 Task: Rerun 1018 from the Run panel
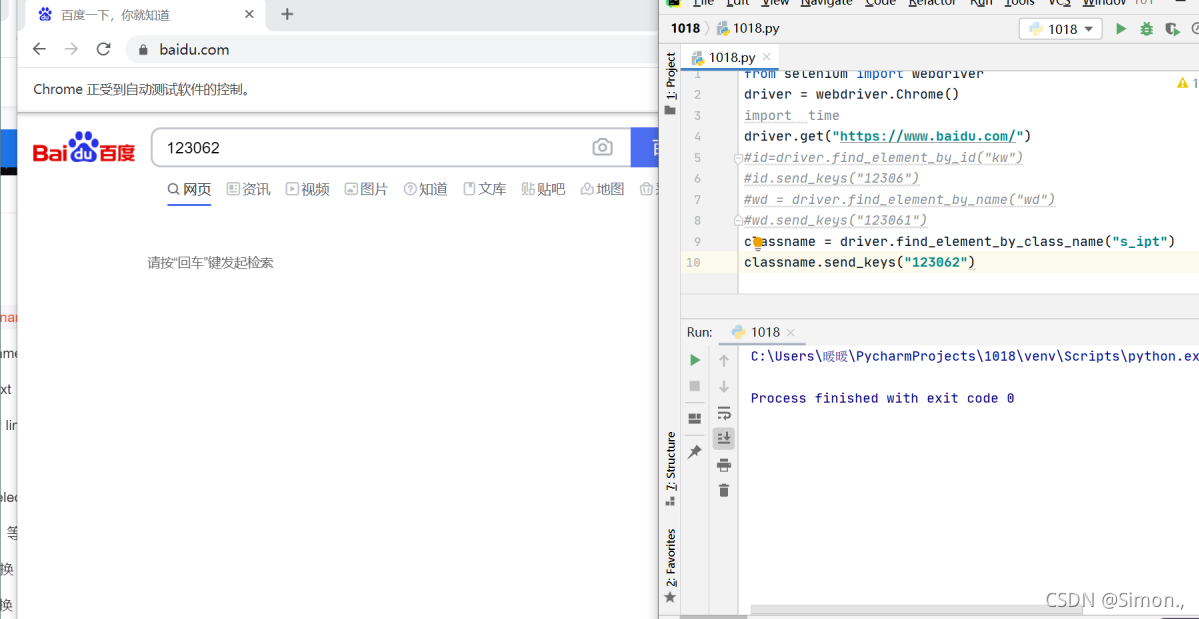(x=695, y=360)
